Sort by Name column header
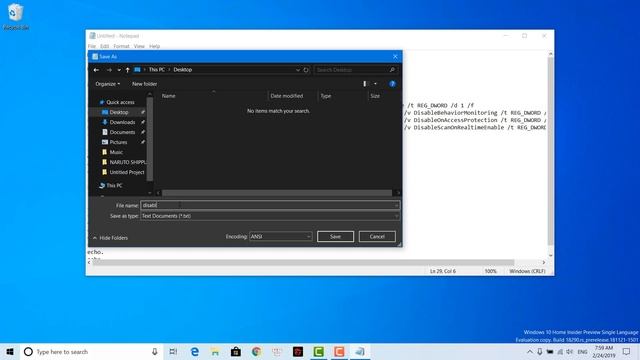The width and height of the screenshot is (640, 360). pyautogui.click(x=169, y=96)
